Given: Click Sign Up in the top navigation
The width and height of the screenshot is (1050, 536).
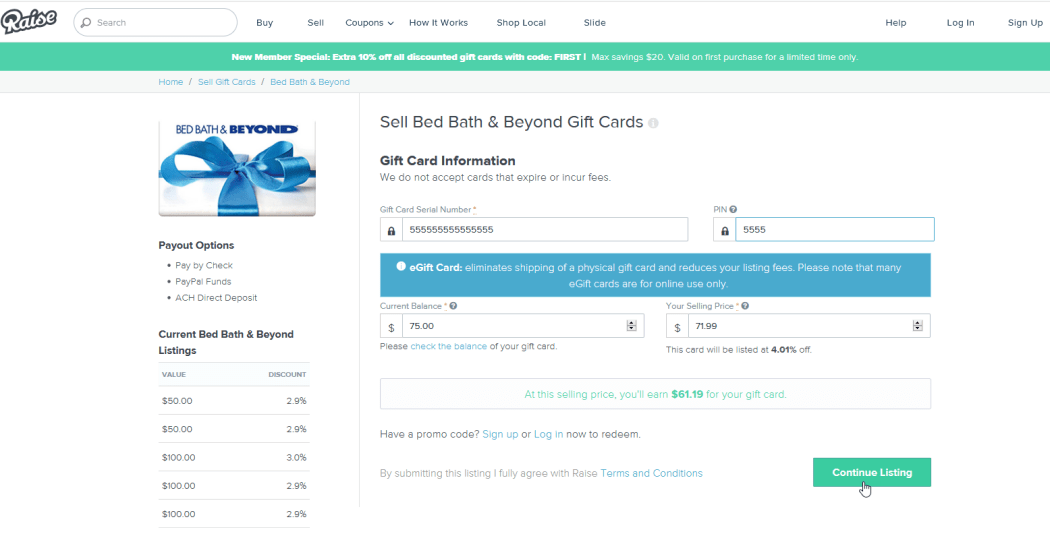Looking at the screenshot, I should (1025, 23).
